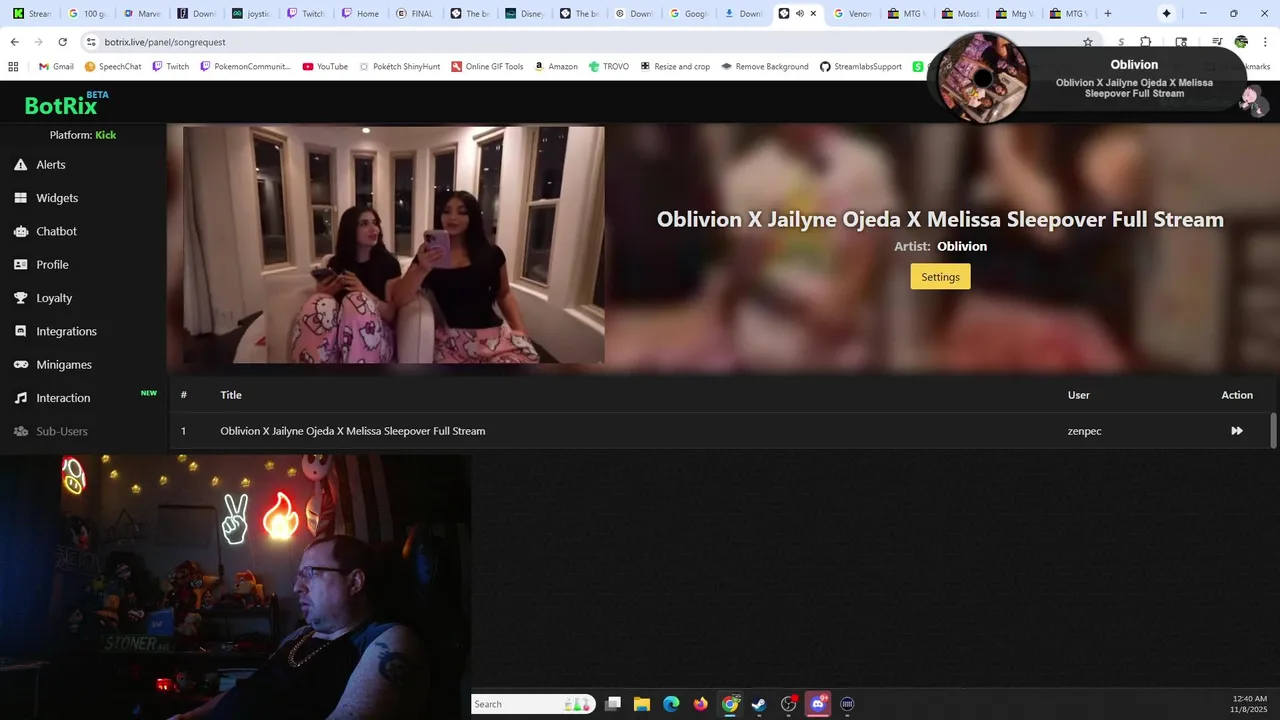The image size is (1280, 720).
Task: Open Discord from taskbar
Action: pyautogui.click(x=818, y=704)
